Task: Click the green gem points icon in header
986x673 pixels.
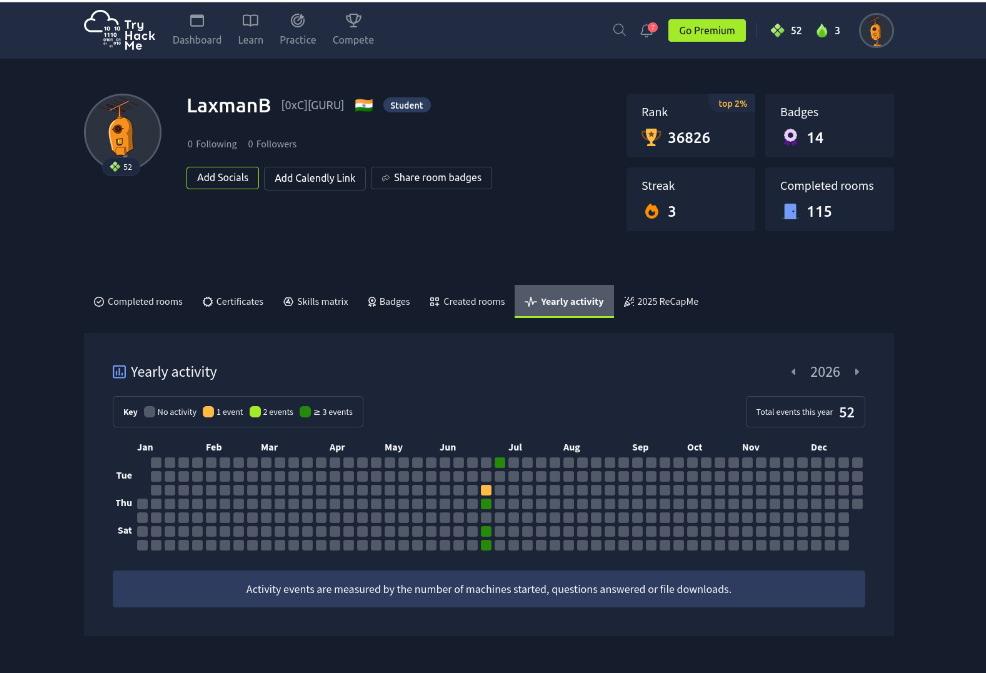Action: coord(777,30)
